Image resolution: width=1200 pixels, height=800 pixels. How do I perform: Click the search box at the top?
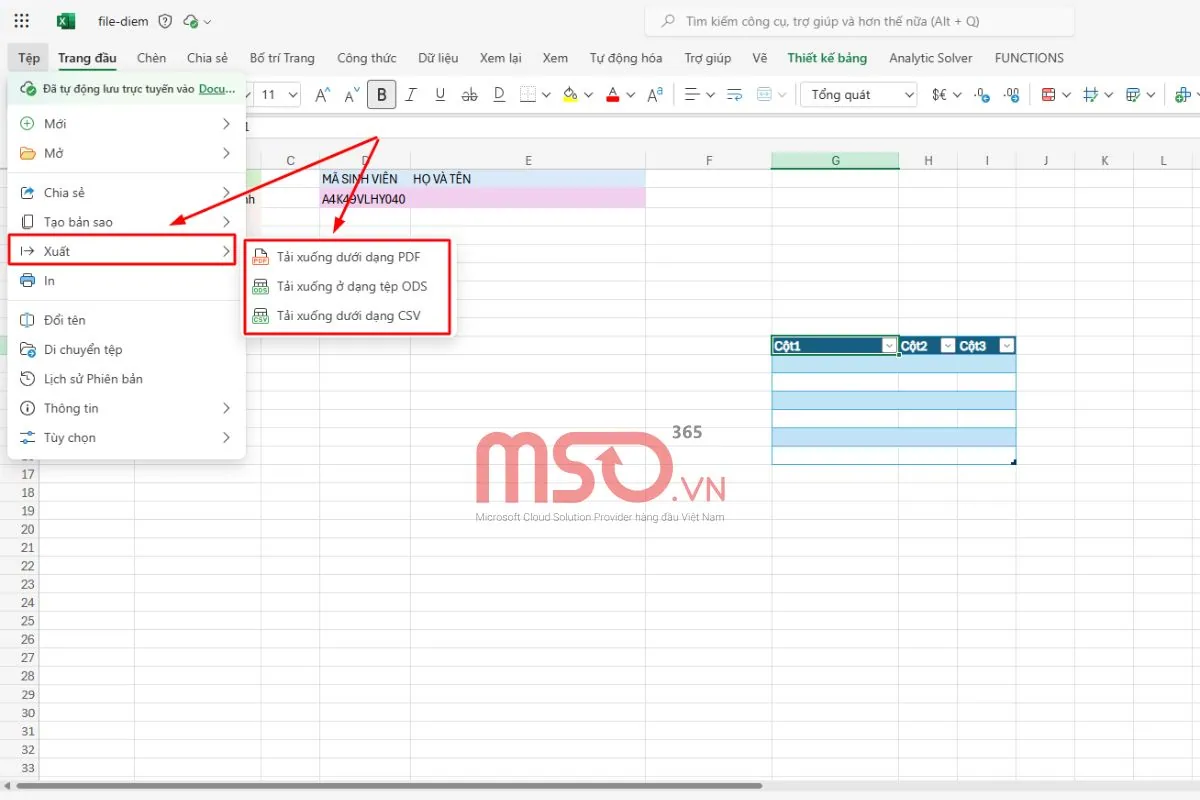[x=860, y=21]
